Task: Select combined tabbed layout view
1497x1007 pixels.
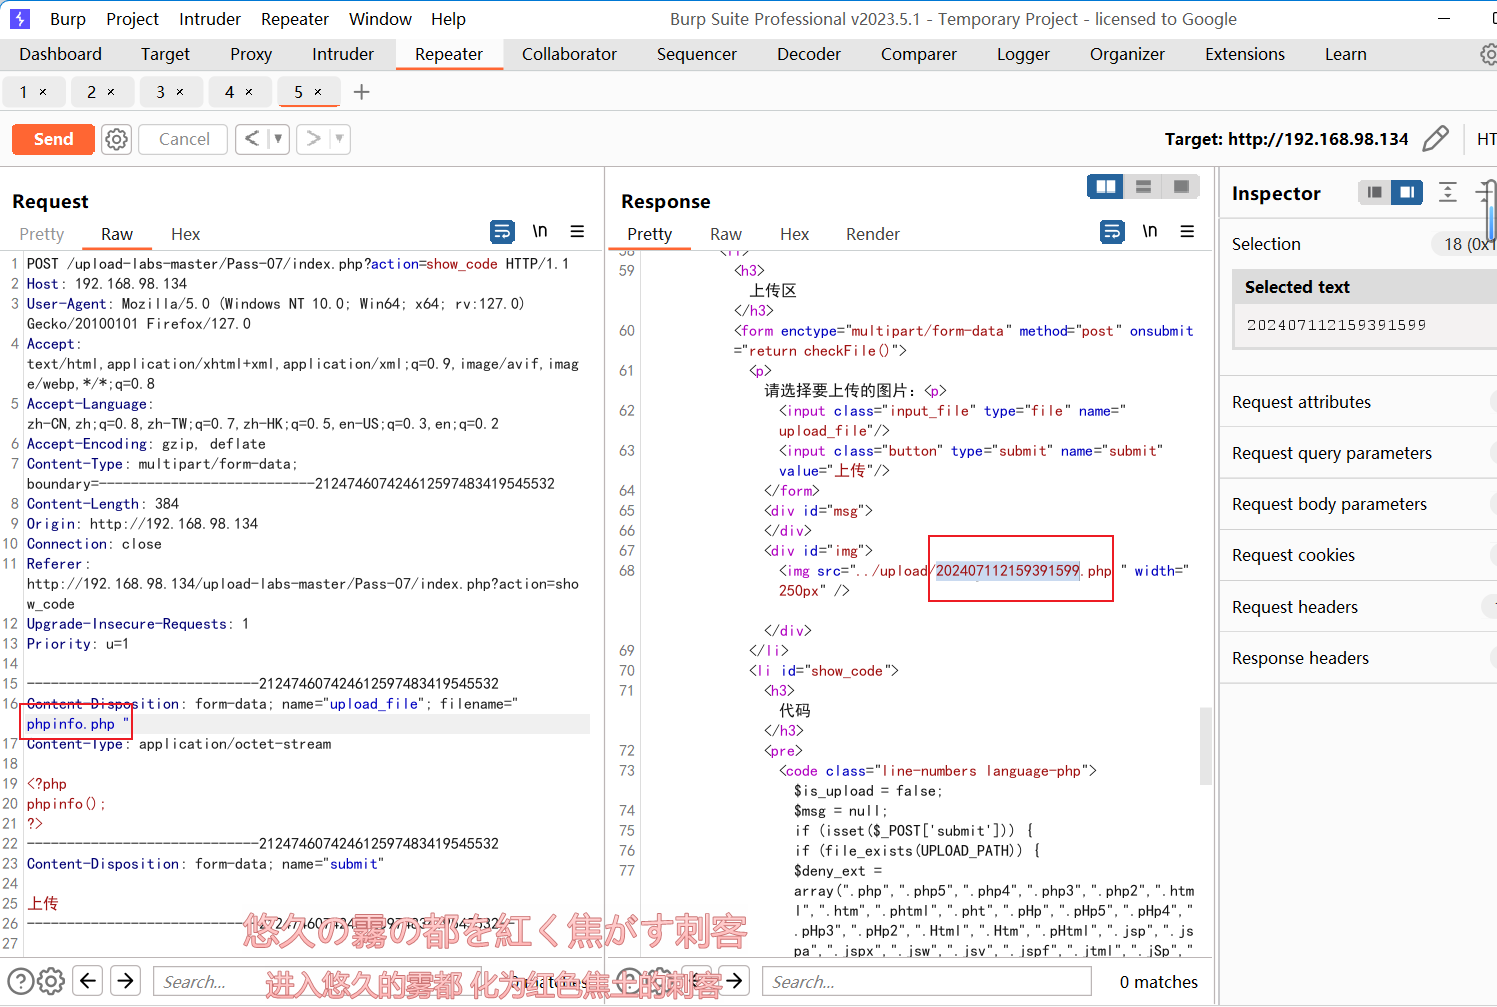Action: (1181, 187)
